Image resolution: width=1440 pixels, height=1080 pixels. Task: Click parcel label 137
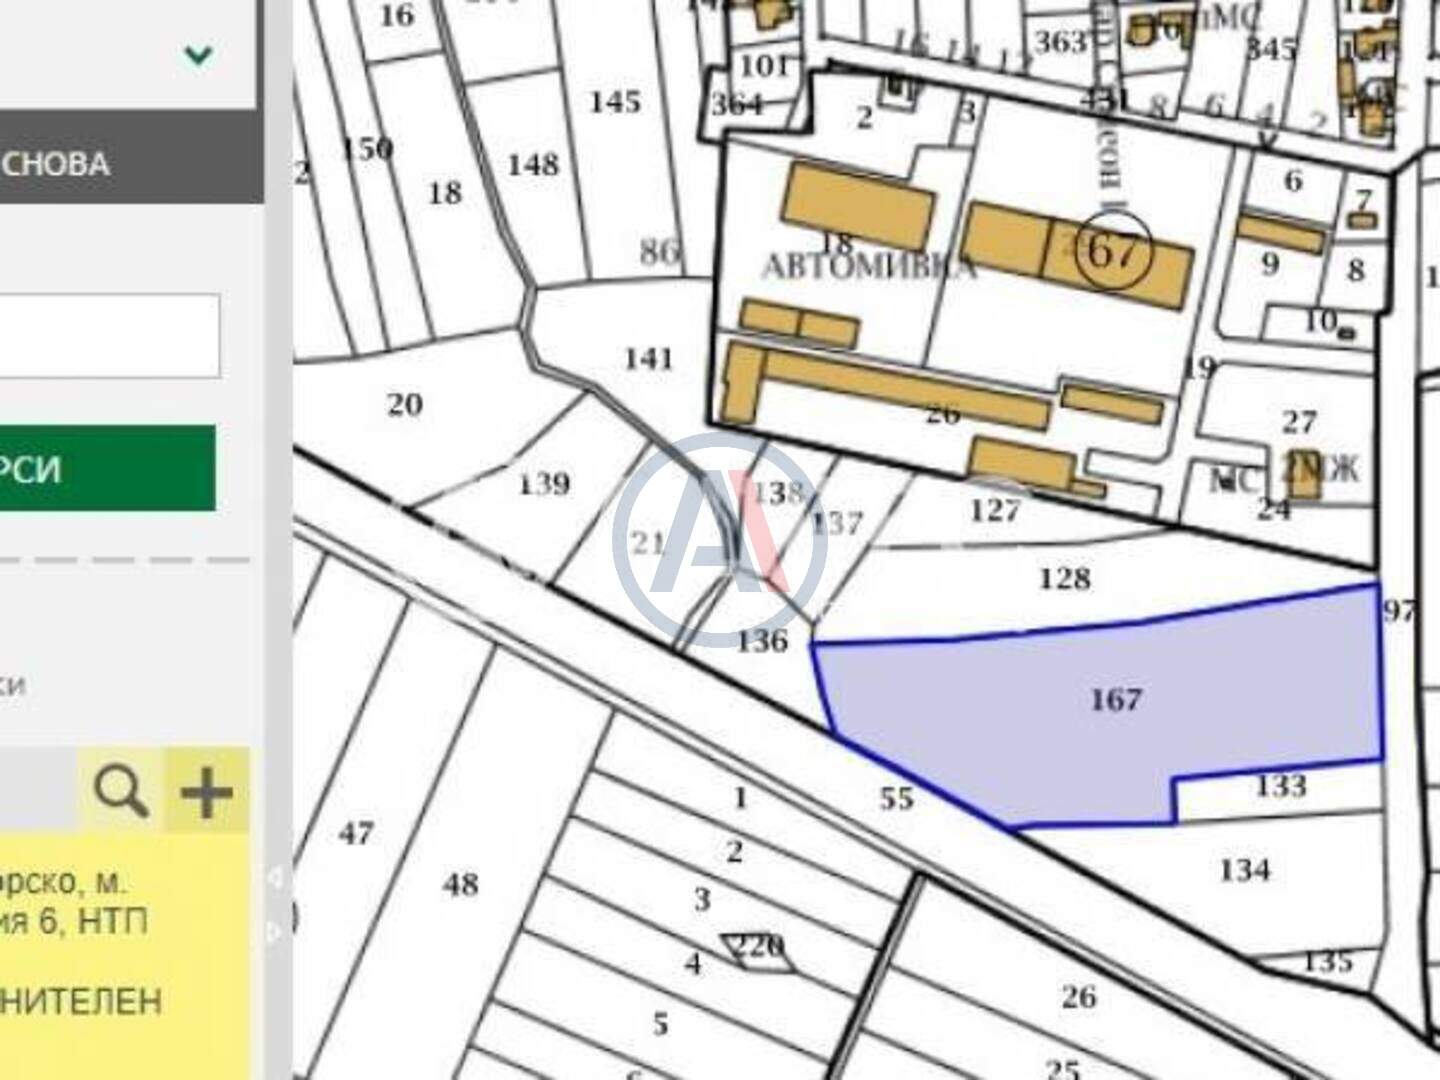[x=836, y=522]
